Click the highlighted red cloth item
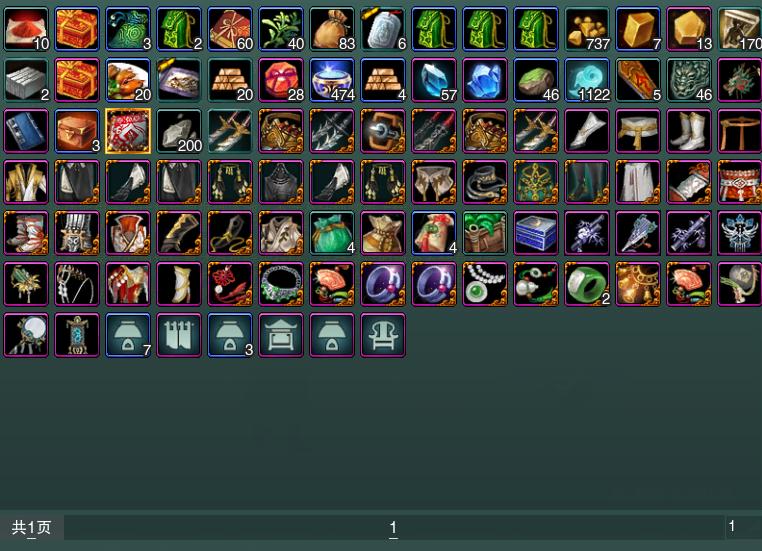 tap(128, 131)
